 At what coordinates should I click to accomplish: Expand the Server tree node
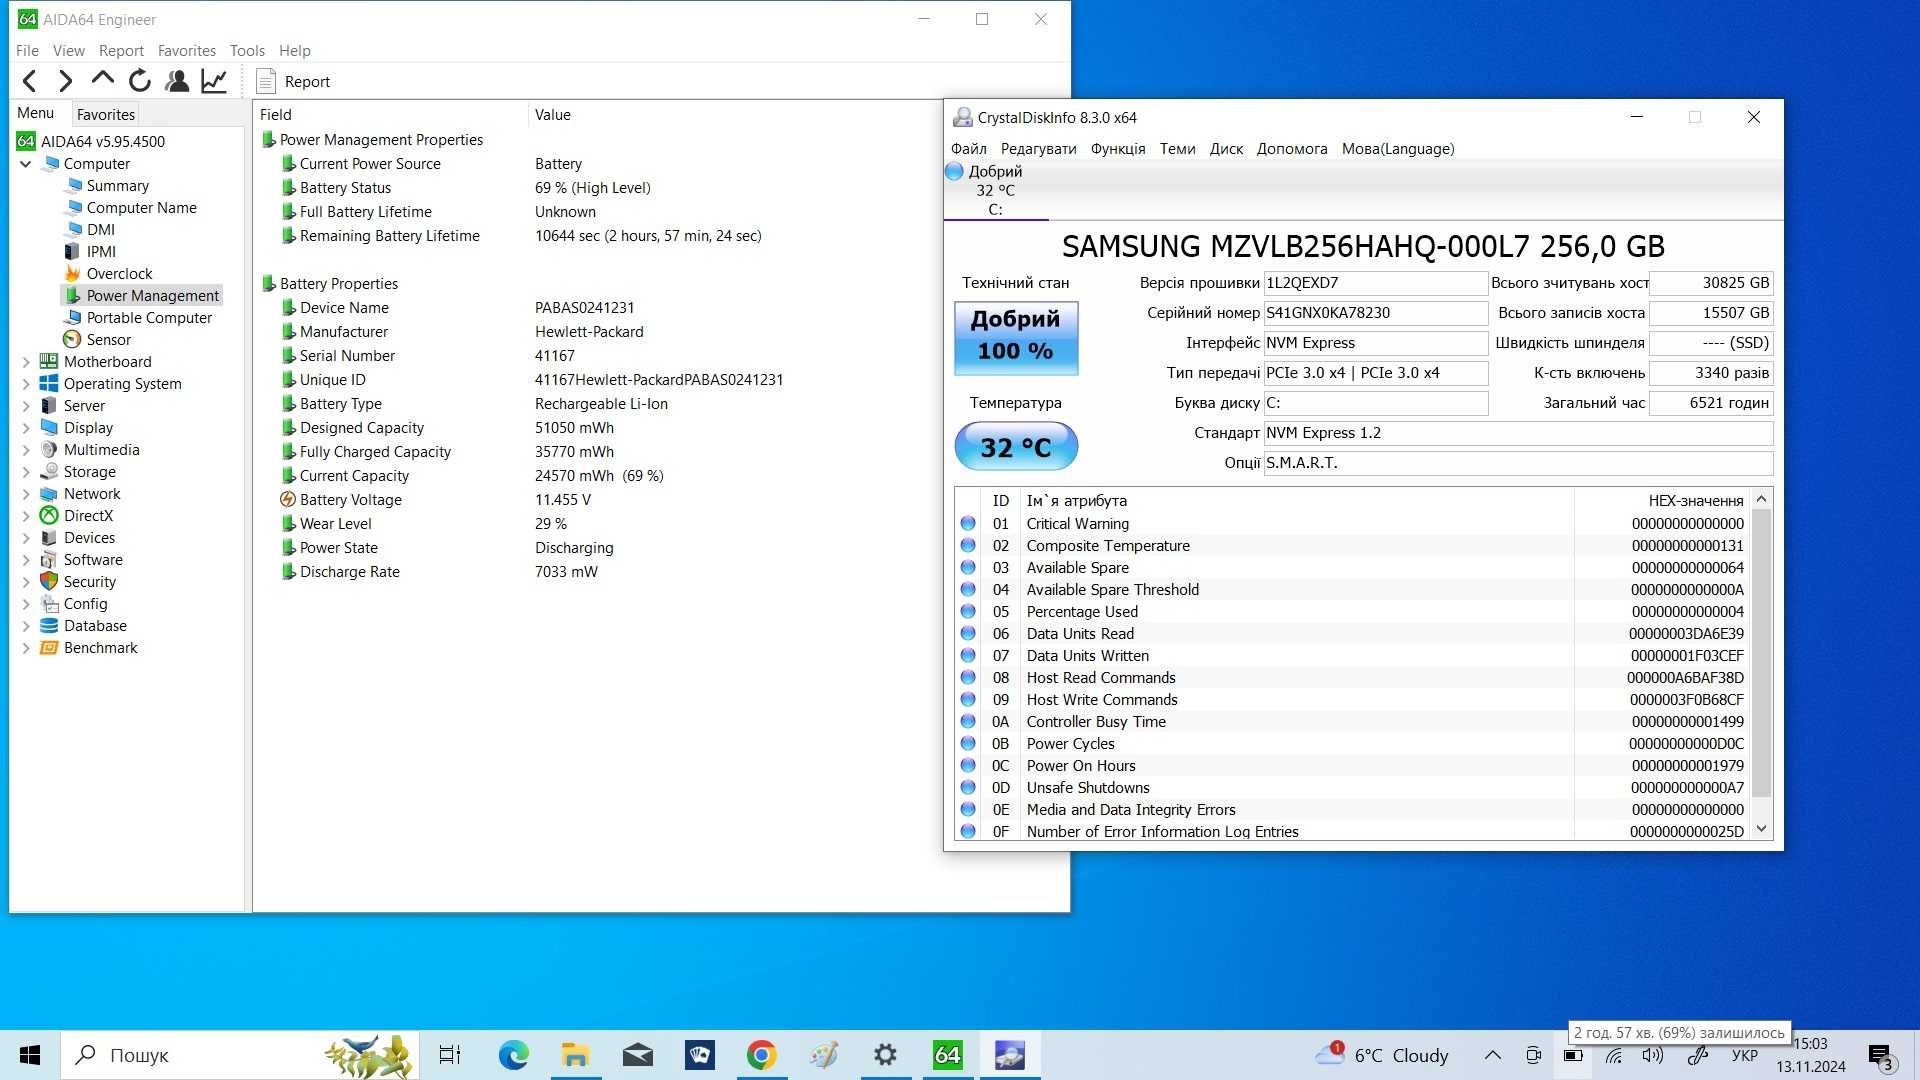[26, 406]
